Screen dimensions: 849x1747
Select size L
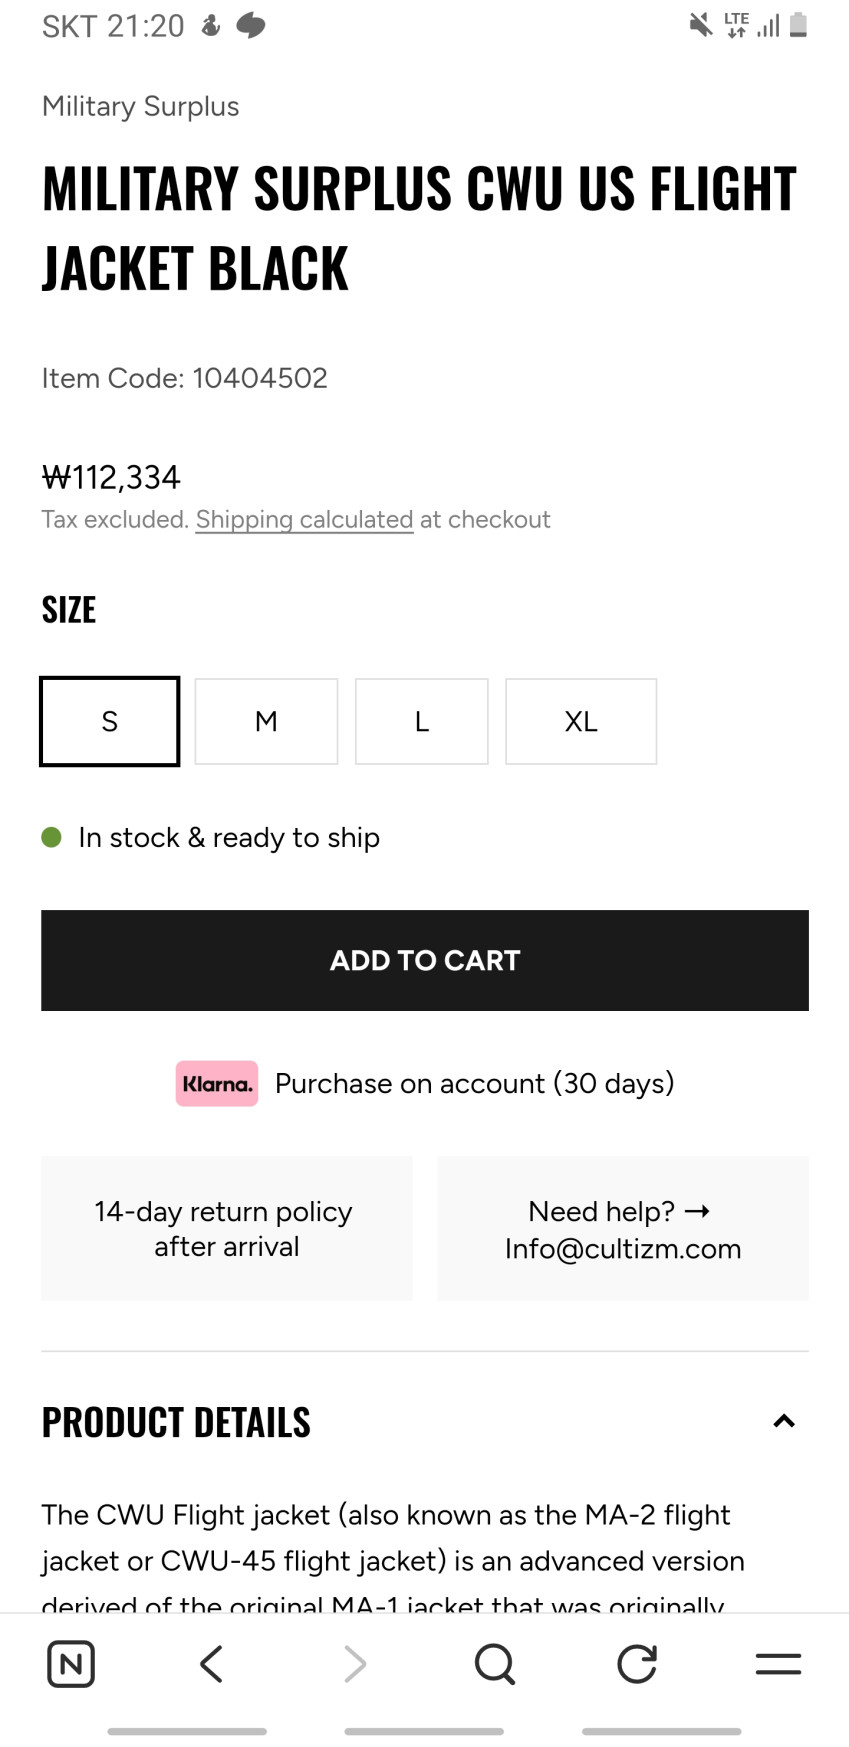[x=421, y=721]
